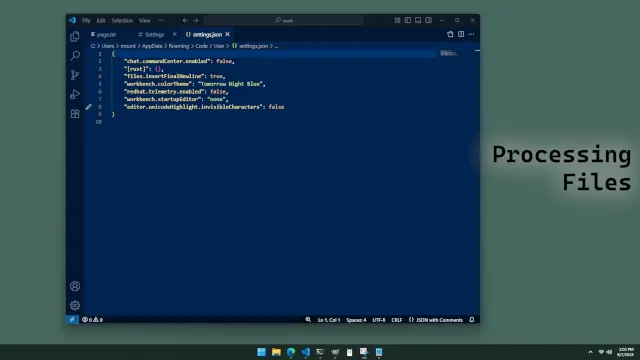Open Microsoft Edge from the taskbar

(x=291, y=352)
